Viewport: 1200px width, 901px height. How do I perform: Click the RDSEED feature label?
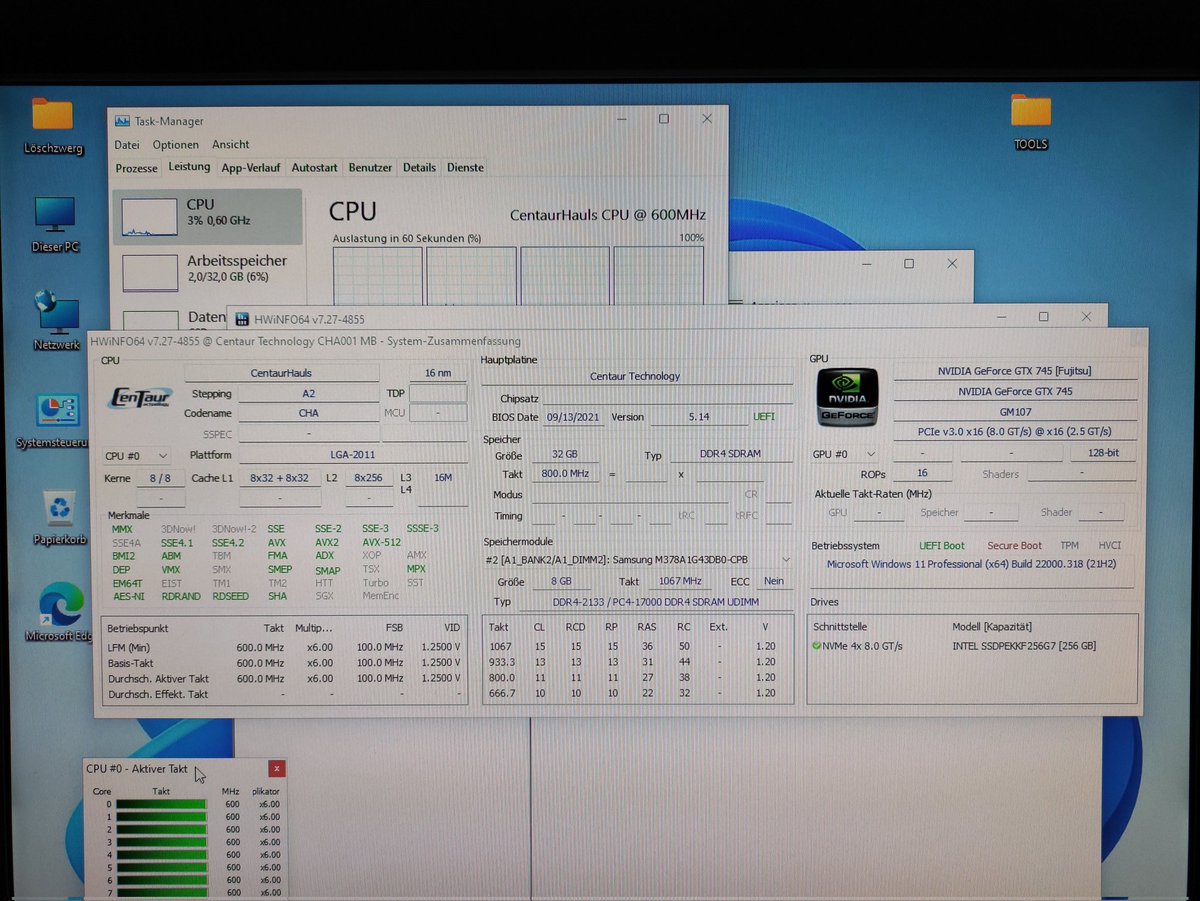(231, 597)
